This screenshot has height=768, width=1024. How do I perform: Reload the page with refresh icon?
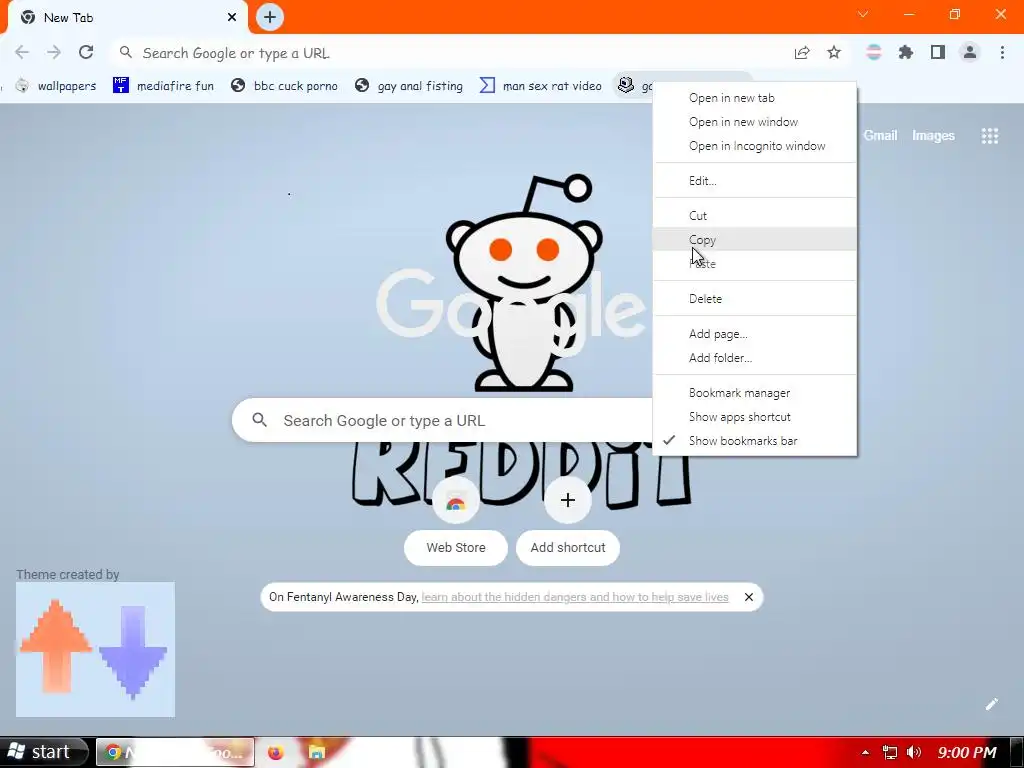tap(86, 52)
